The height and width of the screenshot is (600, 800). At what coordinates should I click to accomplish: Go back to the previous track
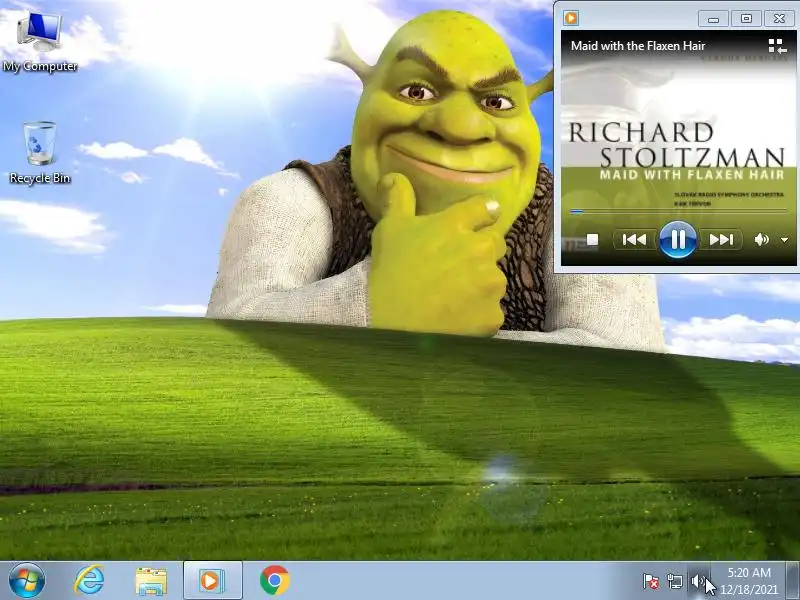pos(635,239)
